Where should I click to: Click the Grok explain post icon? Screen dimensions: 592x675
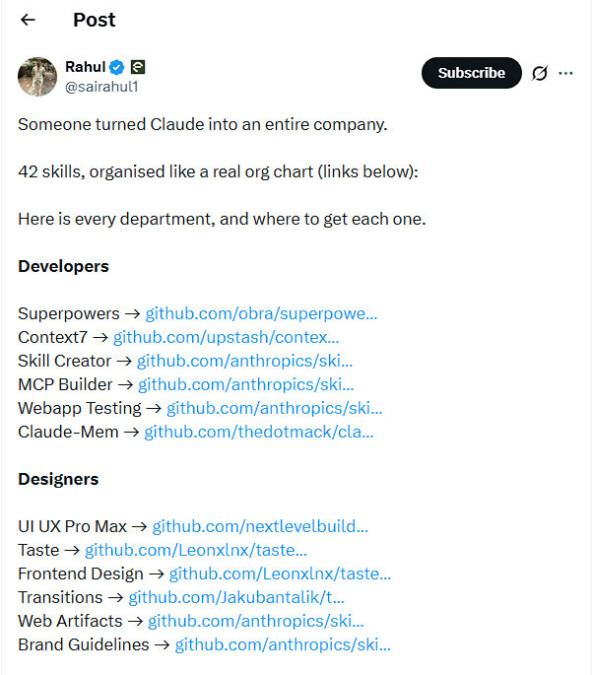pyautogui.click(x=539, y=73)
